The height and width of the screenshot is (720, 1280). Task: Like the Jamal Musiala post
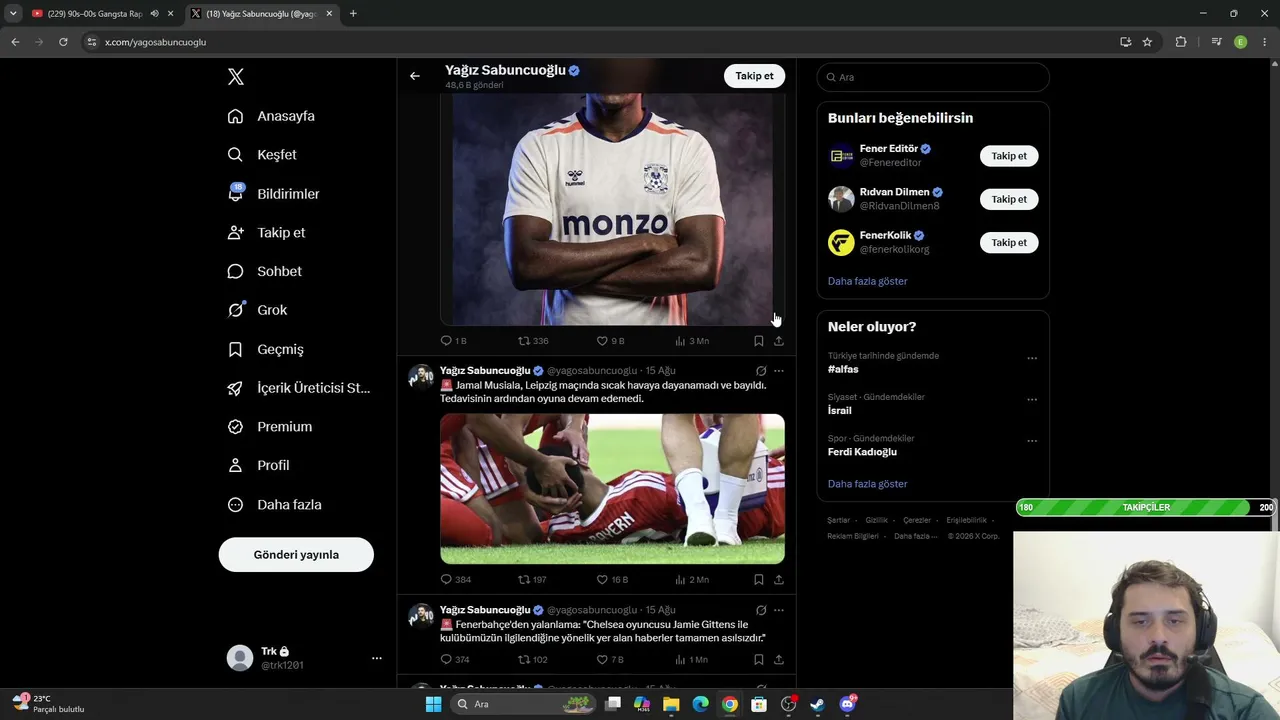[x=612, y=580]
